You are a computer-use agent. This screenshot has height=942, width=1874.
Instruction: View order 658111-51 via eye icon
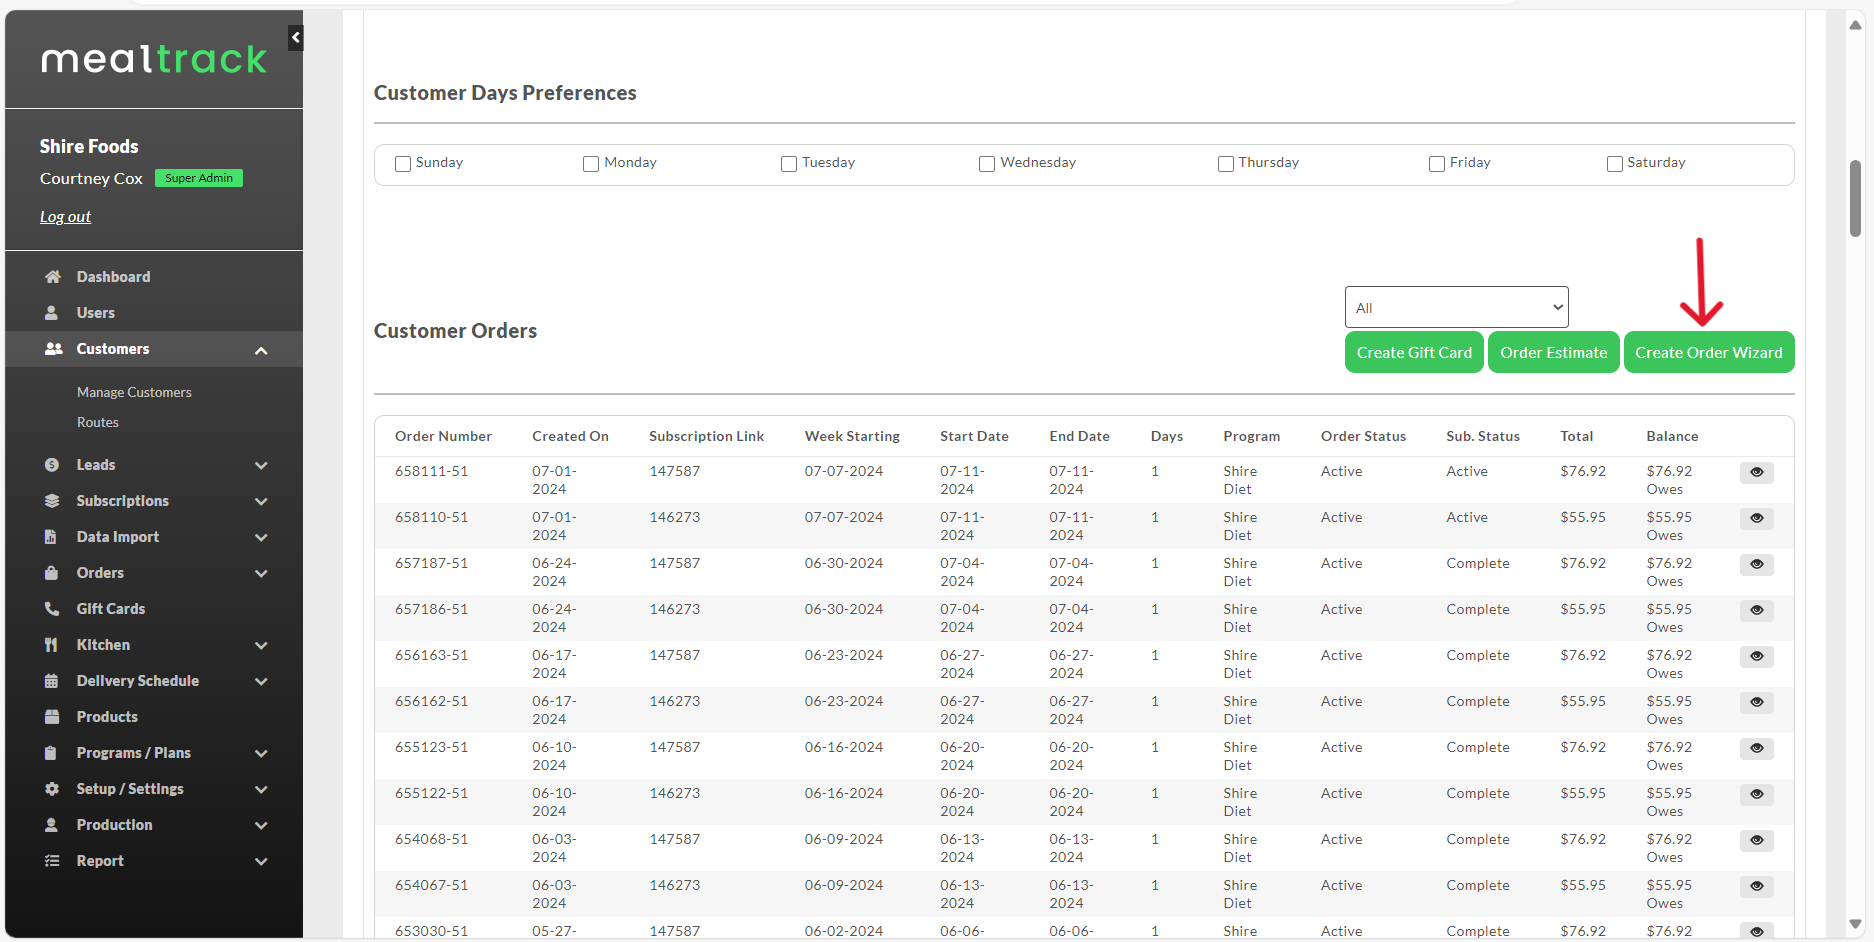point(1757,472)
